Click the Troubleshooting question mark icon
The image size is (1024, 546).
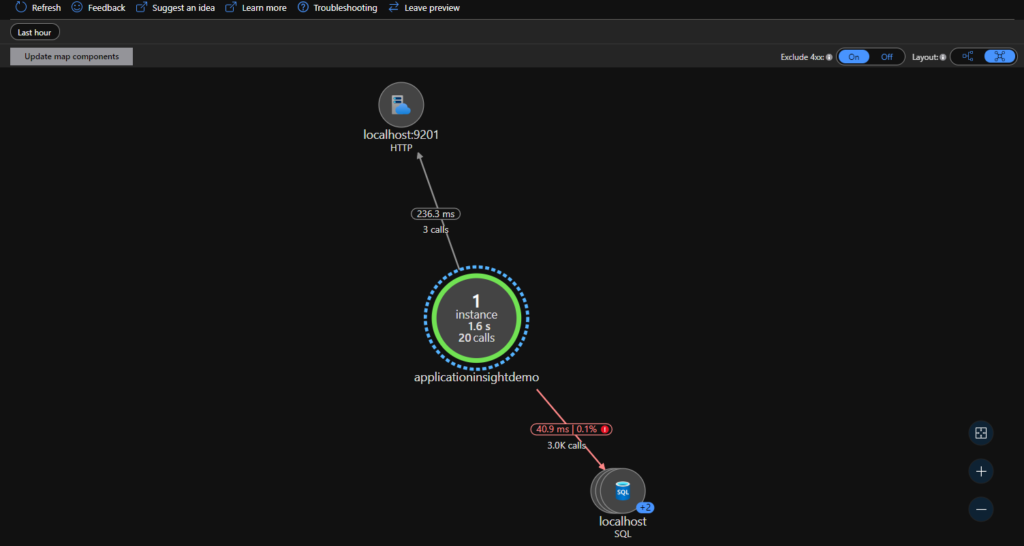click(x=302, y=7)
